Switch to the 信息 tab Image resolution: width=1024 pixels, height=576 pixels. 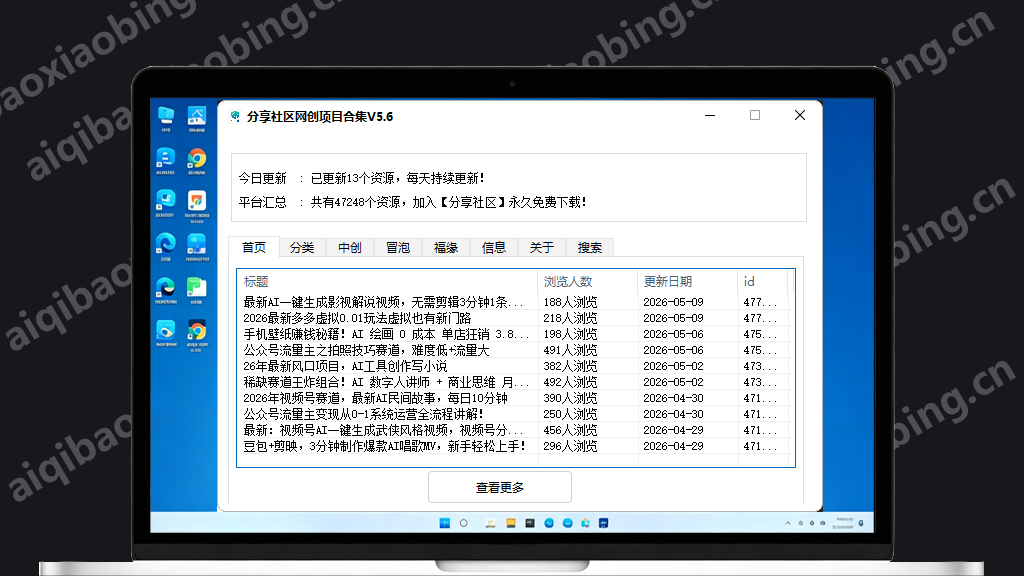point(494,248)
